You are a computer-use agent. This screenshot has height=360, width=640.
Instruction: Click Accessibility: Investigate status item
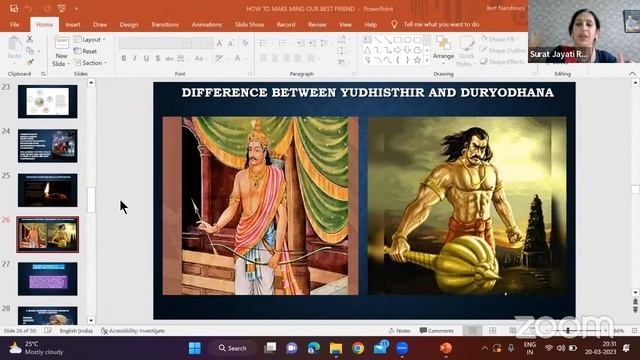point(133,331)
